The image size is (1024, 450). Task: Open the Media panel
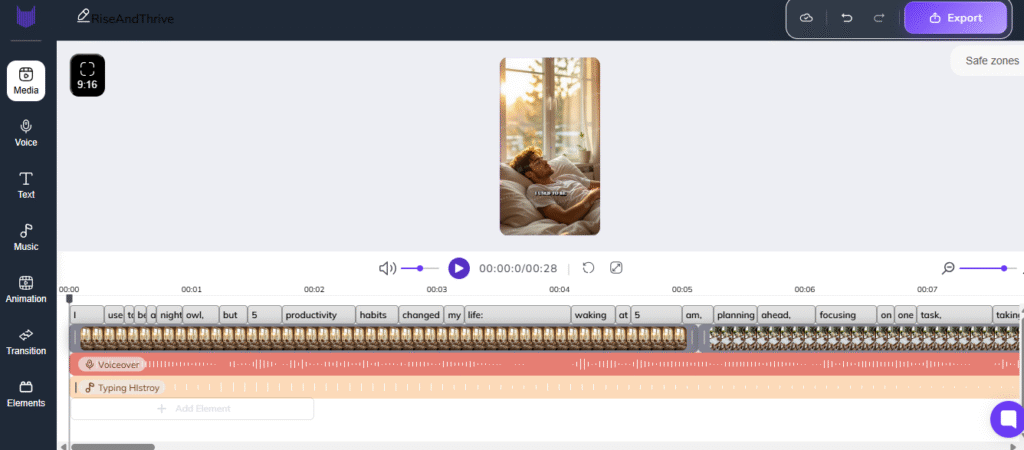(x=26, y=81)
